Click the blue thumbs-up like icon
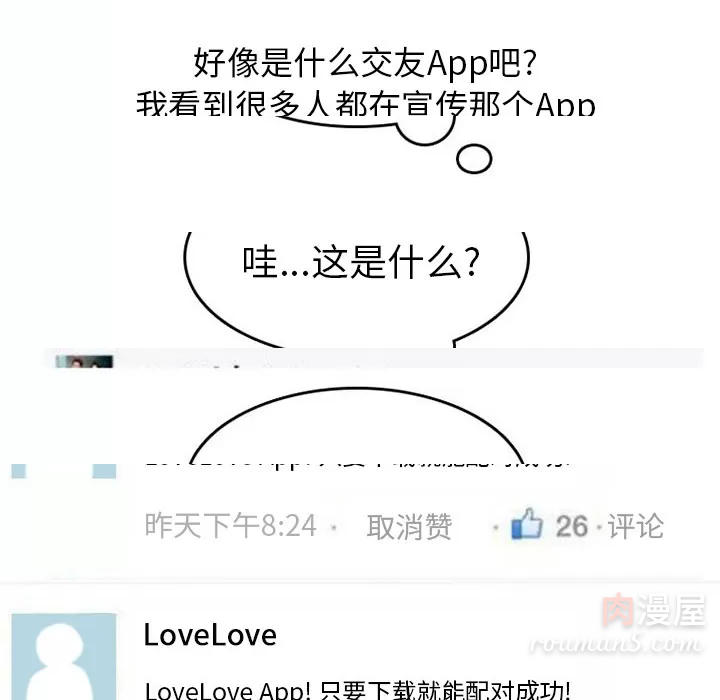Viewport: 720px width, 700px height. 527,524
